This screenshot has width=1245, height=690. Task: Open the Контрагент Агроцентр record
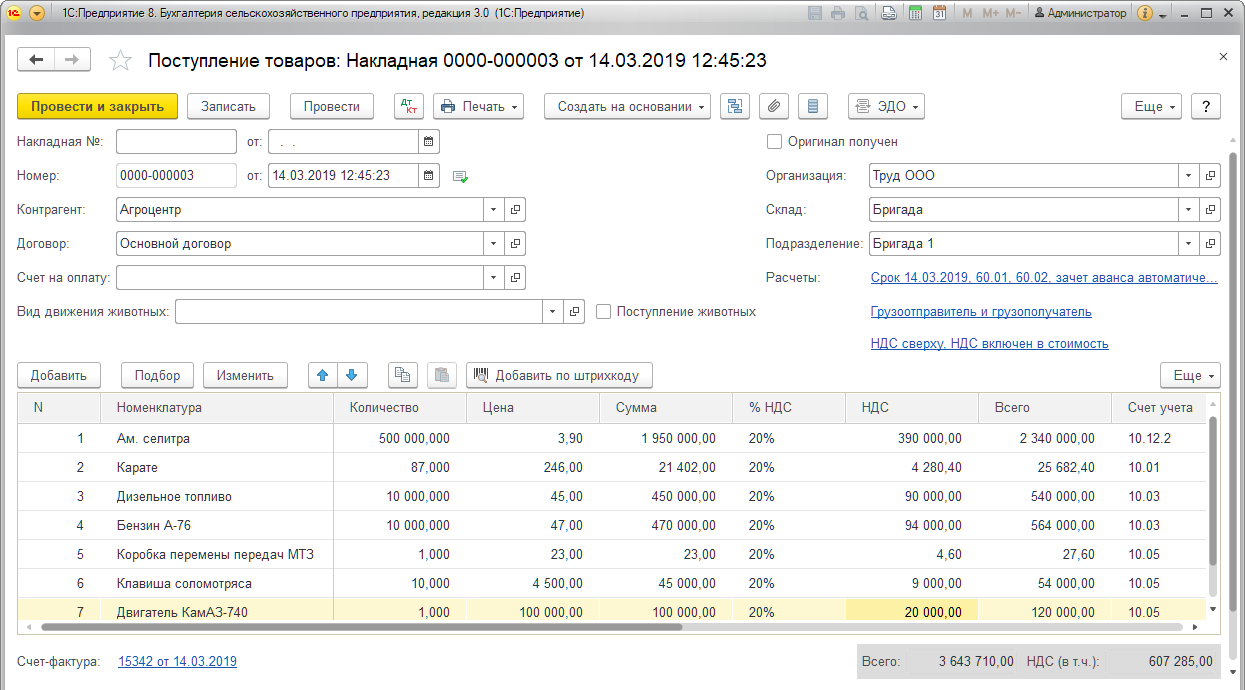[x=515, y=210]
